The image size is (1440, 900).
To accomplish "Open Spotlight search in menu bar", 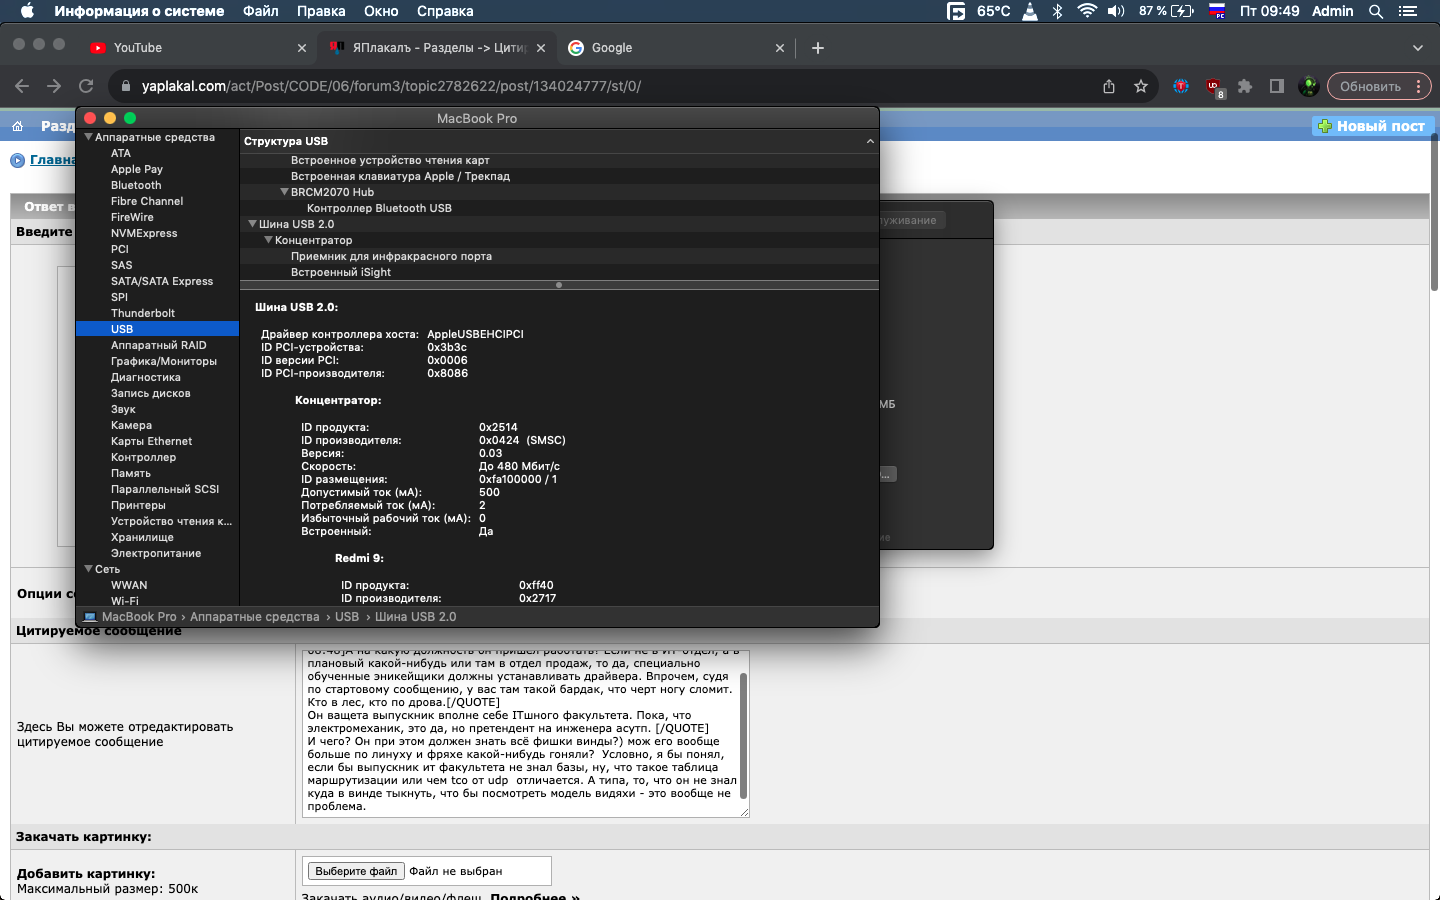I will [1376, 11].
